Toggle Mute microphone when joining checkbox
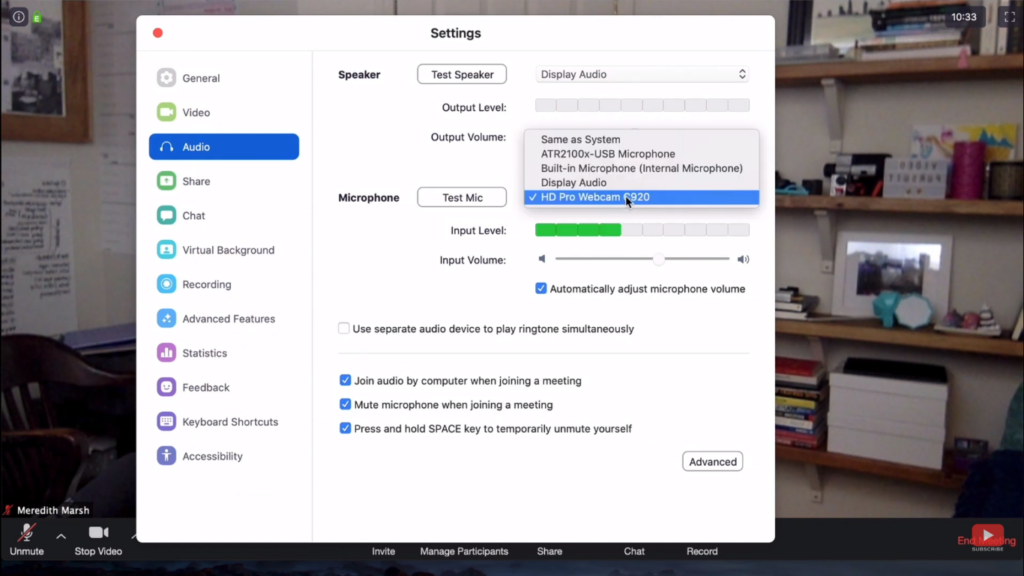 (345, 404)
